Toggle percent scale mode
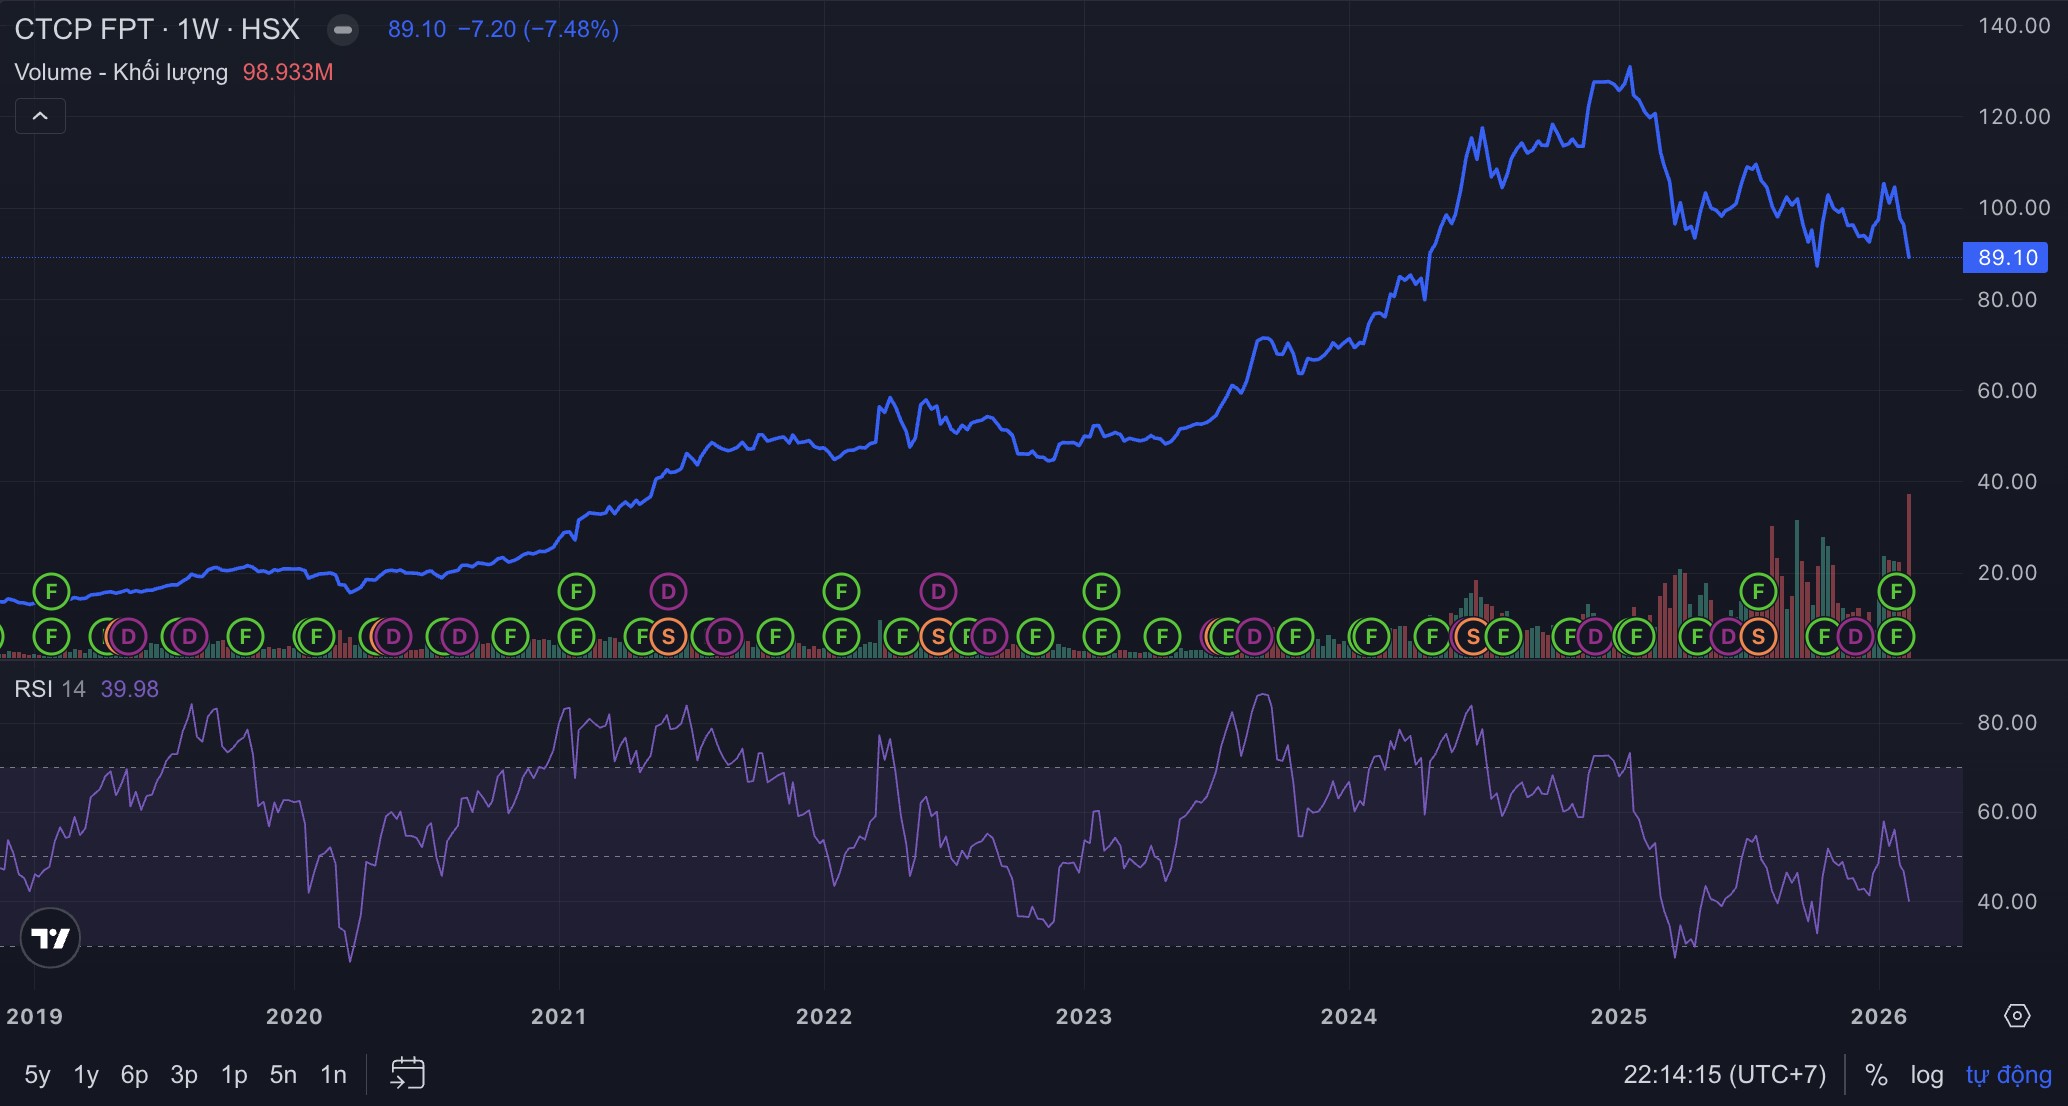Viewport: 2068px width, 1106px height. [x=1876, y=1075]
